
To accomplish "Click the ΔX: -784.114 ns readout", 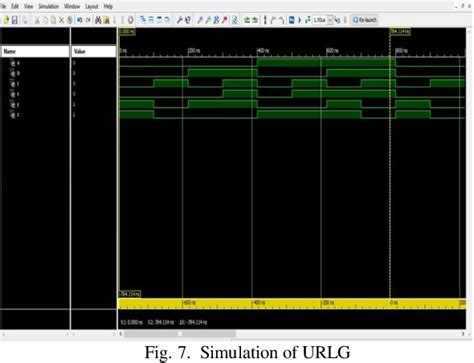I will (193, 322).
